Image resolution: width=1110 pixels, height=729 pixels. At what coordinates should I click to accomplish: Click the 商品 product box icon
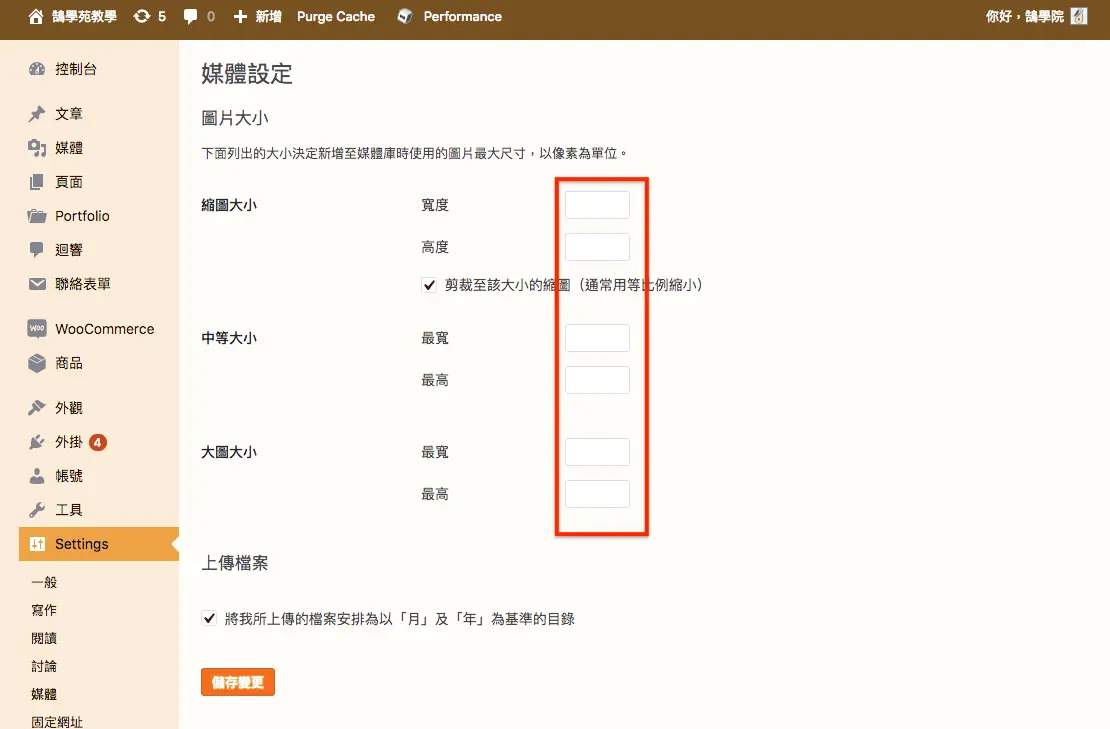pyautogui.click(x=37, y=363)
